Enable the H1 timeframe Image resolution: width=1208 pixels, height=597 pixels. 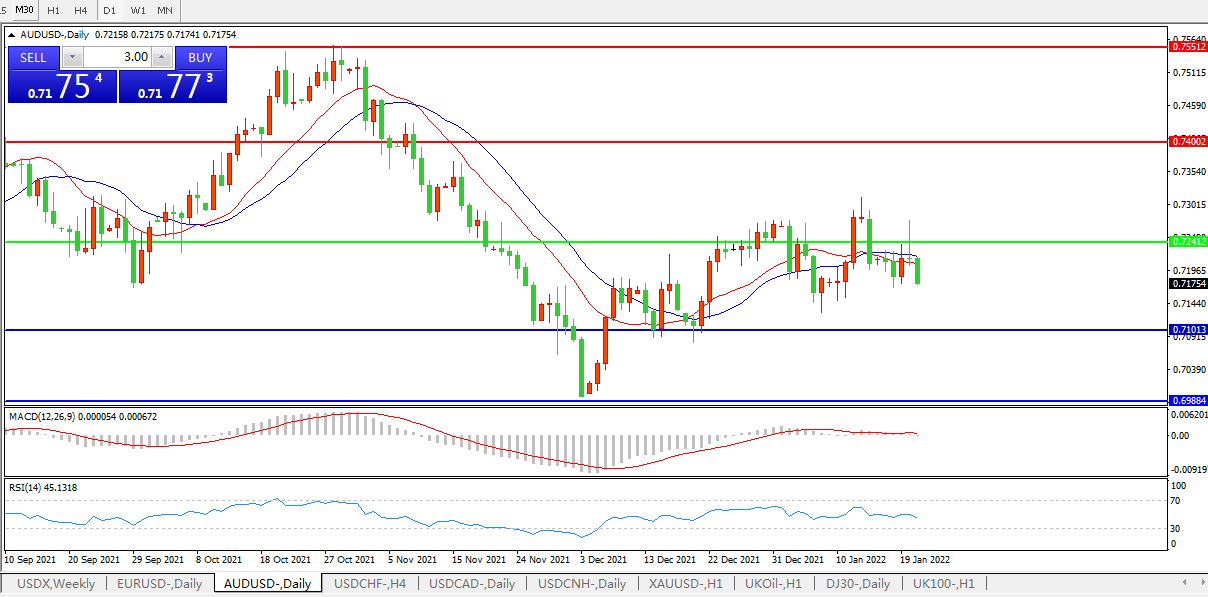coord(53,10)
